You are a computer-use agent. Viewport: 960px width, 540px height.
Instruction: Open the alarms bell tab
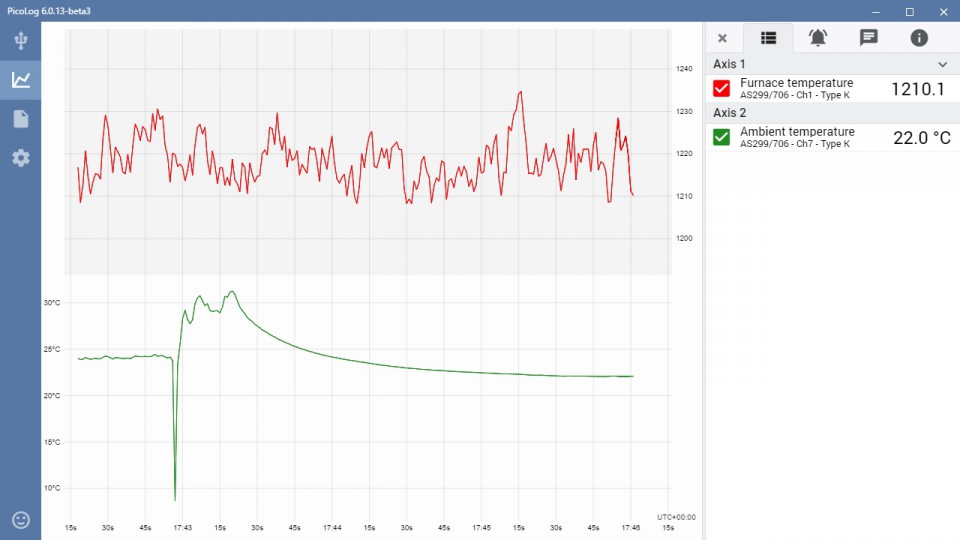(x=818, y=38)
